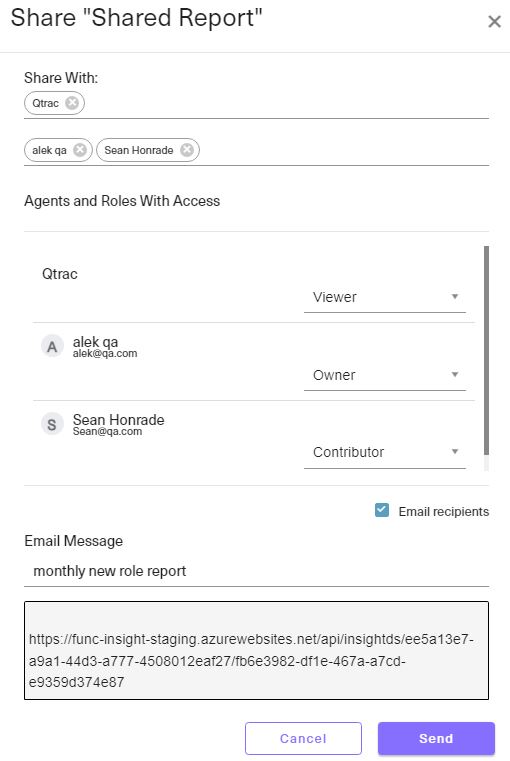Click the alek qa avatar icon
510x761 pixels.
(52, 347)
